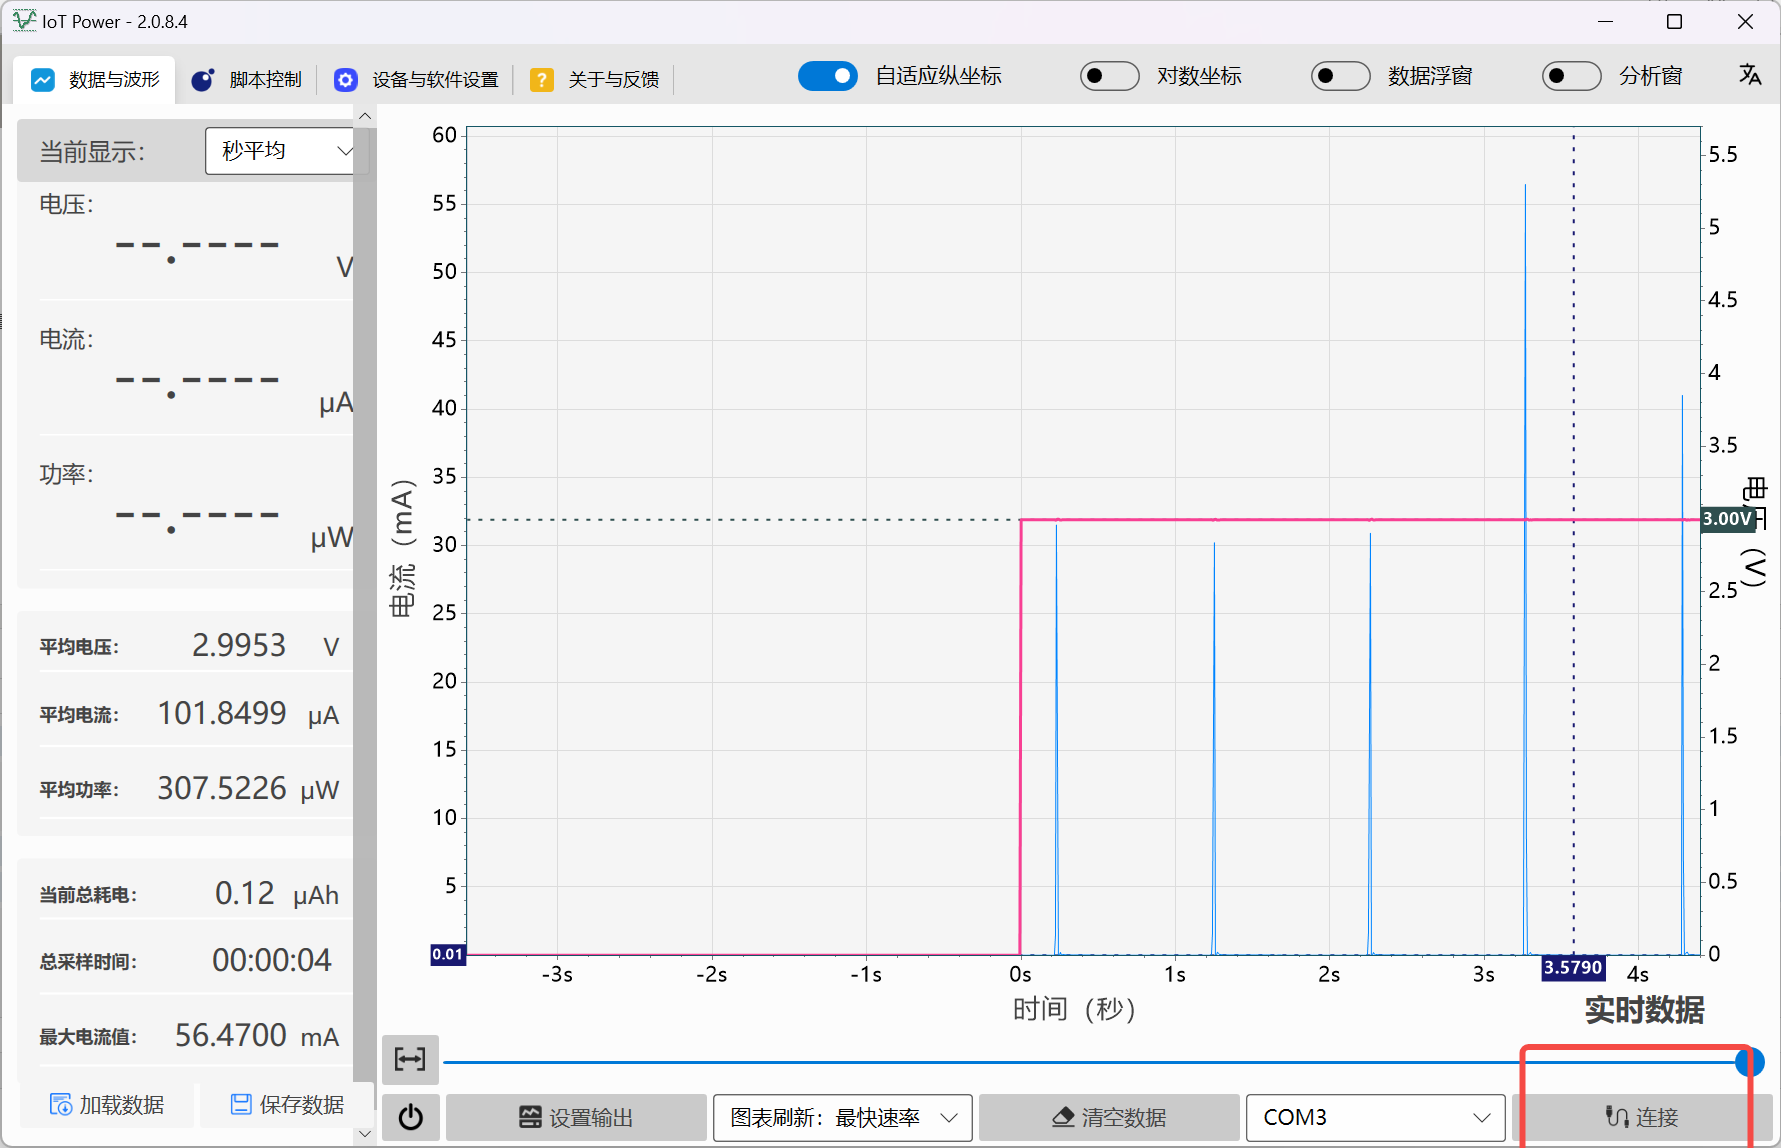
Task: Click the IoT Power app logo icon
Action: (24, 21)
